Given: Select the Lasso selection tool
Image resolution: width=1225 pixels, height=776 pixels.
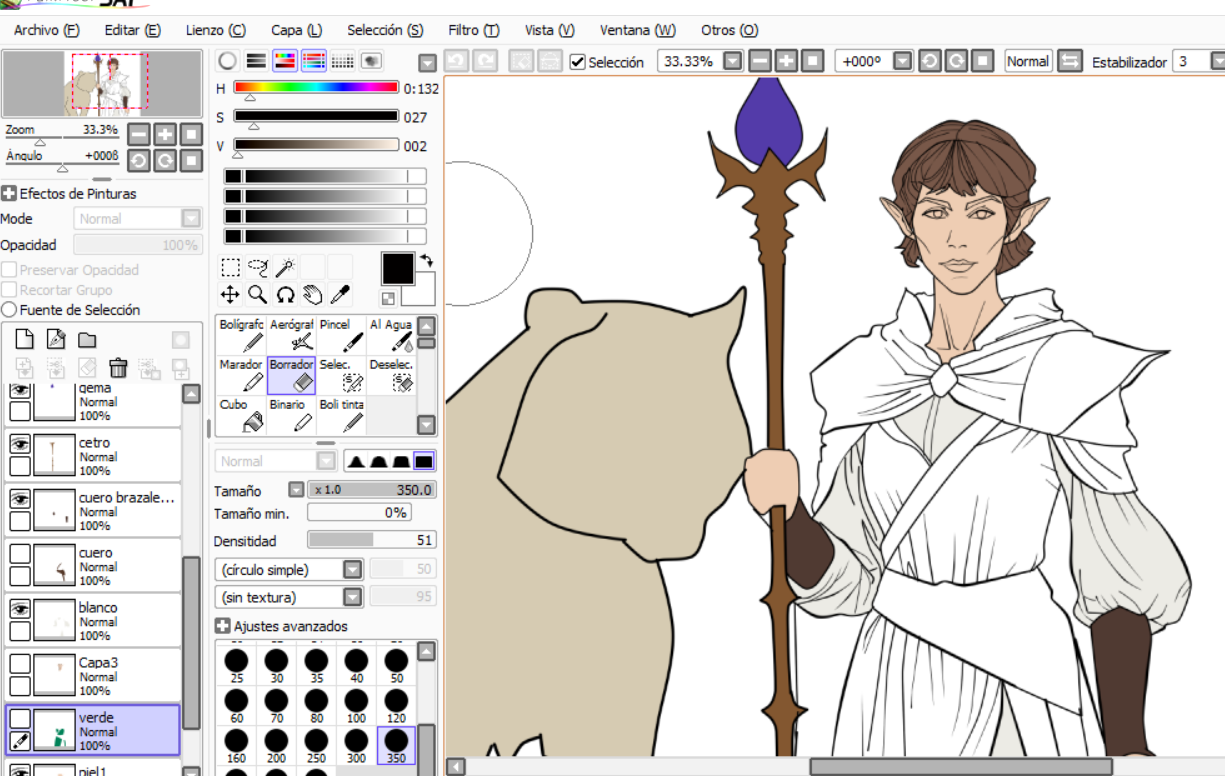Looking at the screenshot, I should click(258, 267).
